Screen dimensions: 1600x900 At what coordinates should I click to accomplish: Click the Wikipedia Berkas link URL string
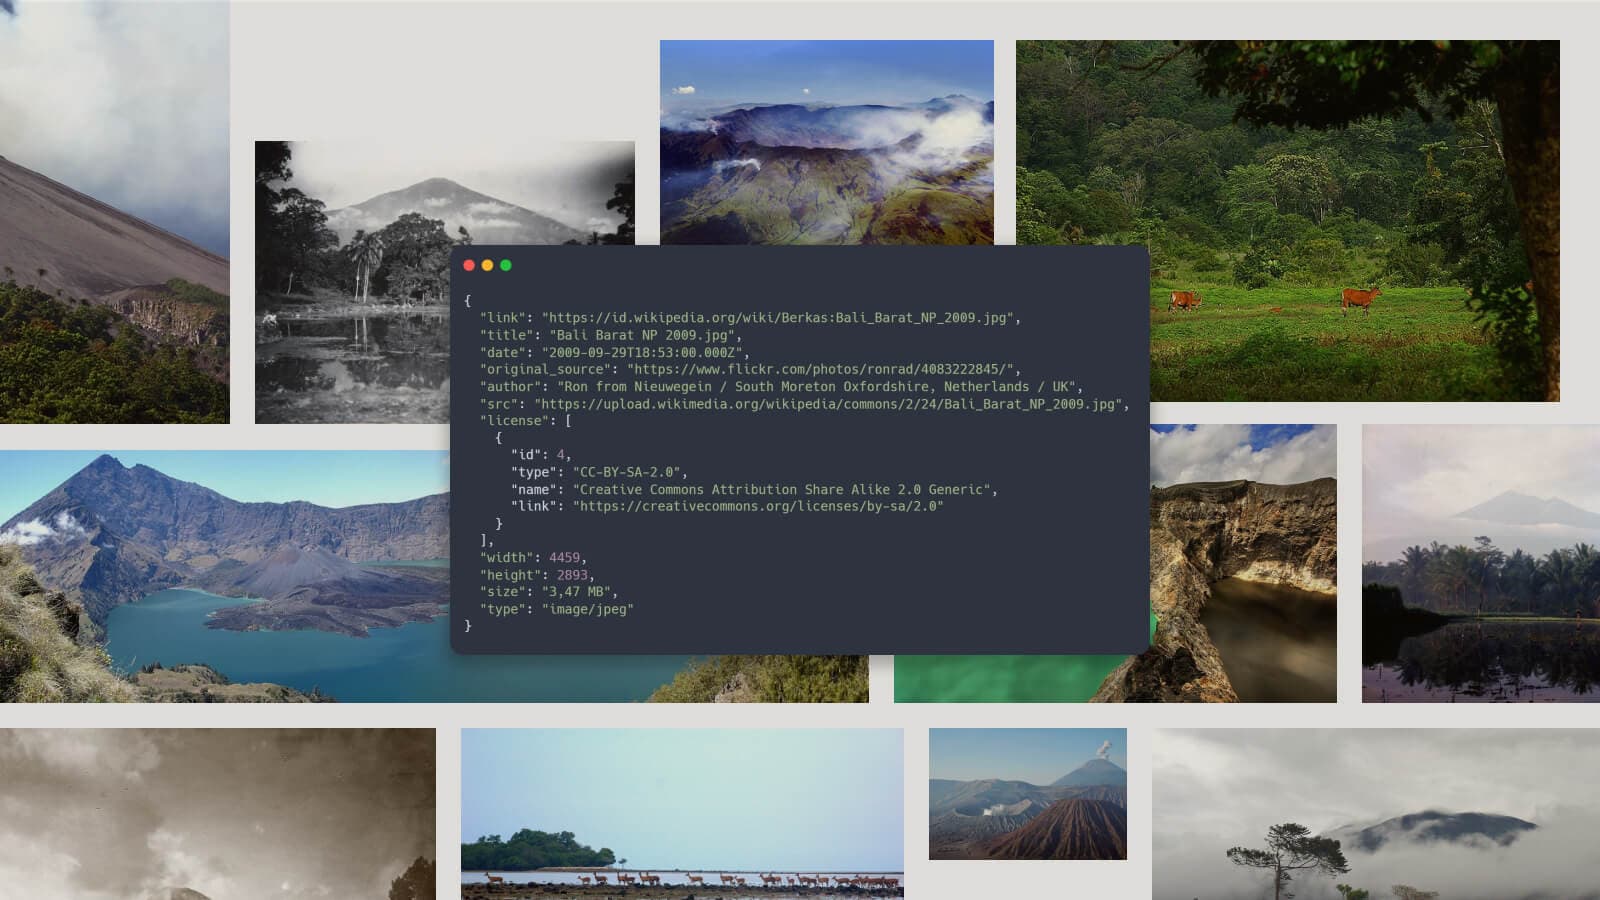[x=777, y=318]
